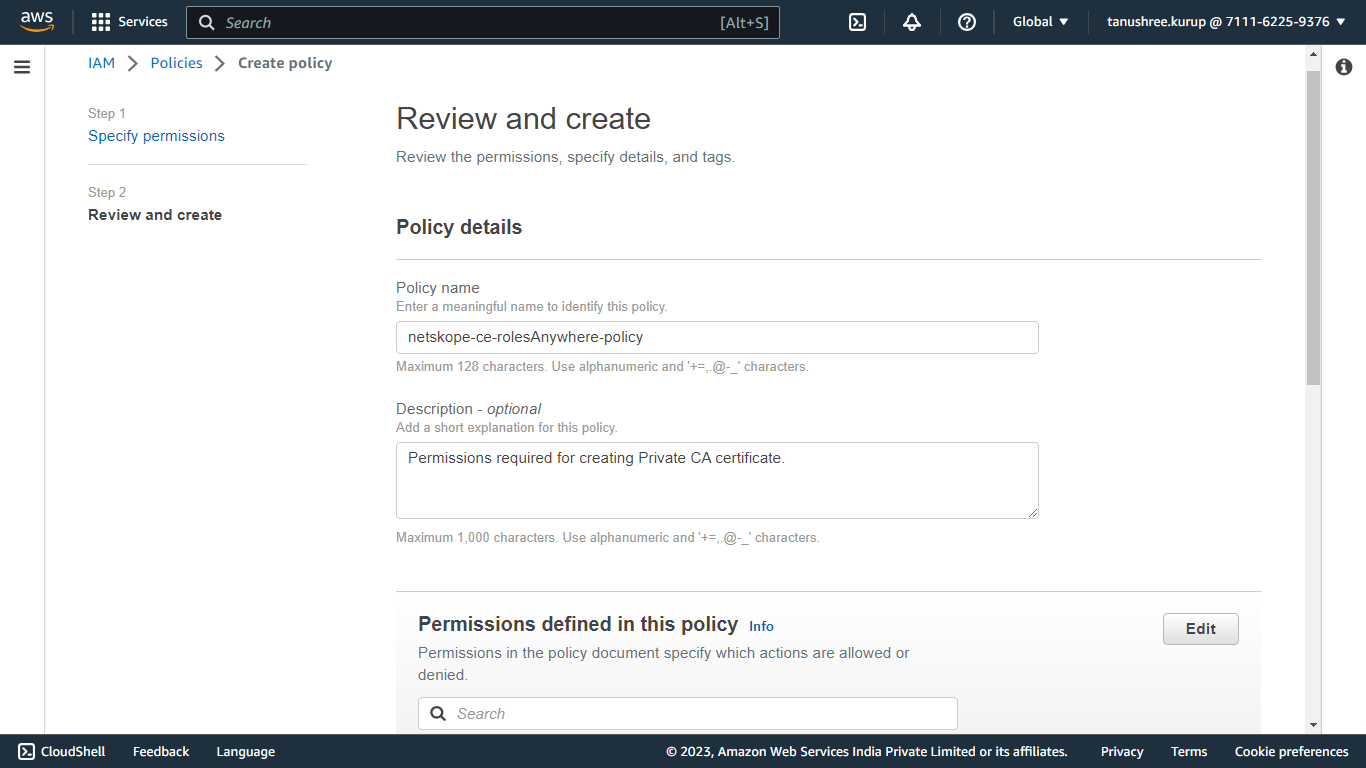This screenshot has height=768, width=1366.
Task: Go to IAM breadcrumb link
Action: 101,63
